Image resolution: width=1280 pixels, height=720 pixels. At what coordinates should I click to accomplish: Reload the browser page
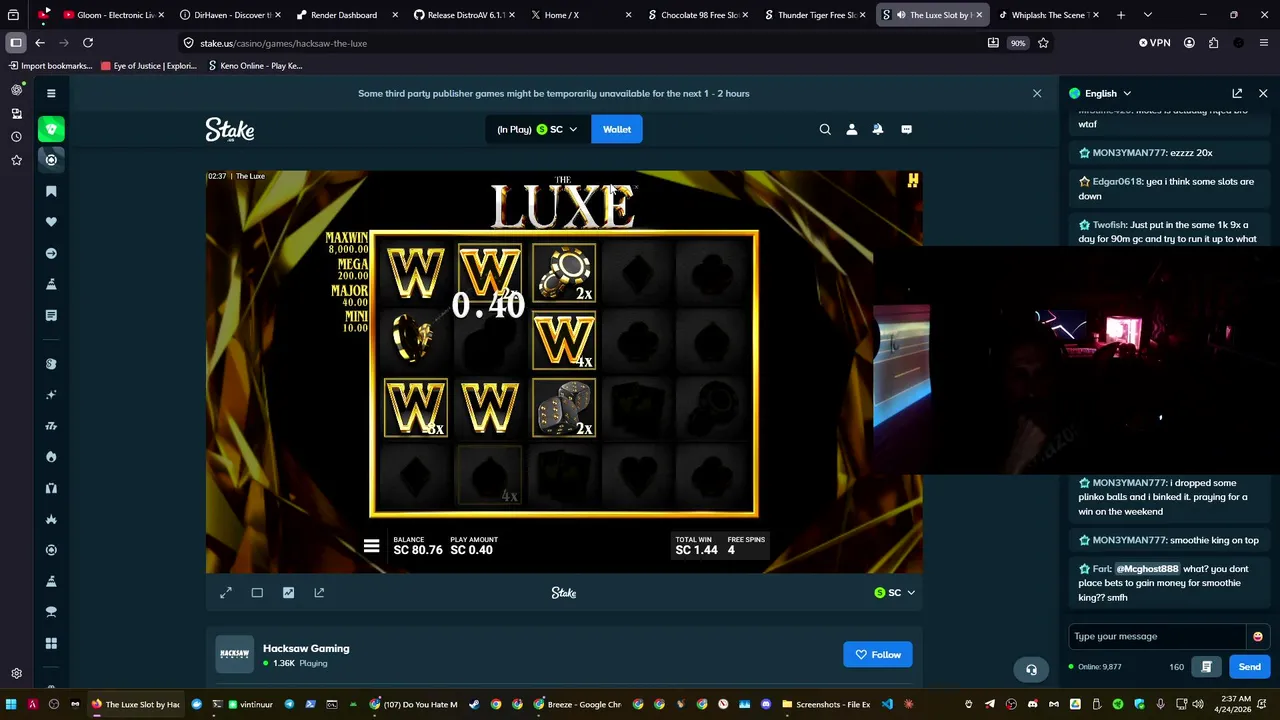(x=88, y=43)
